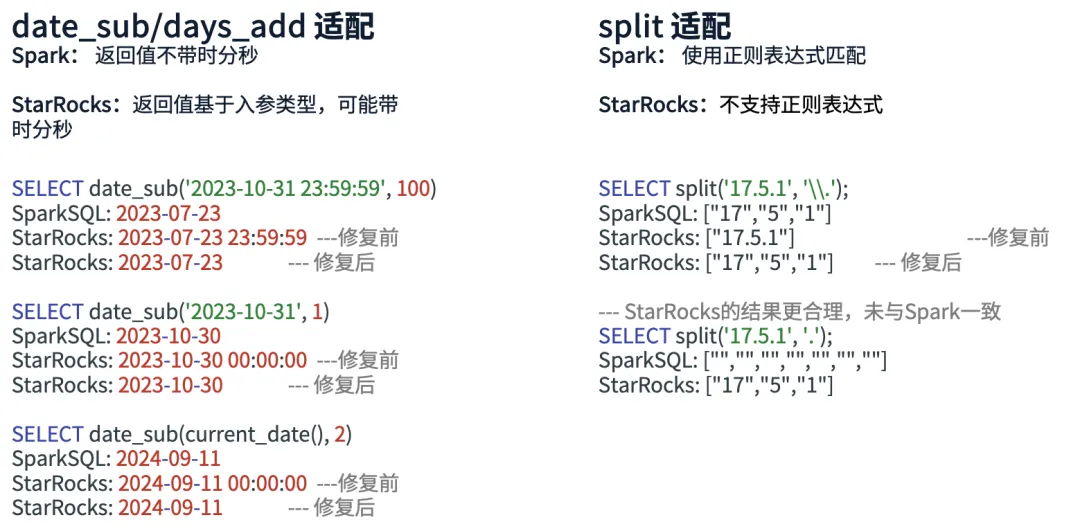
Task: Click the 'SparkSQL: 2024-09-11' result line
Action: point(116,459)
